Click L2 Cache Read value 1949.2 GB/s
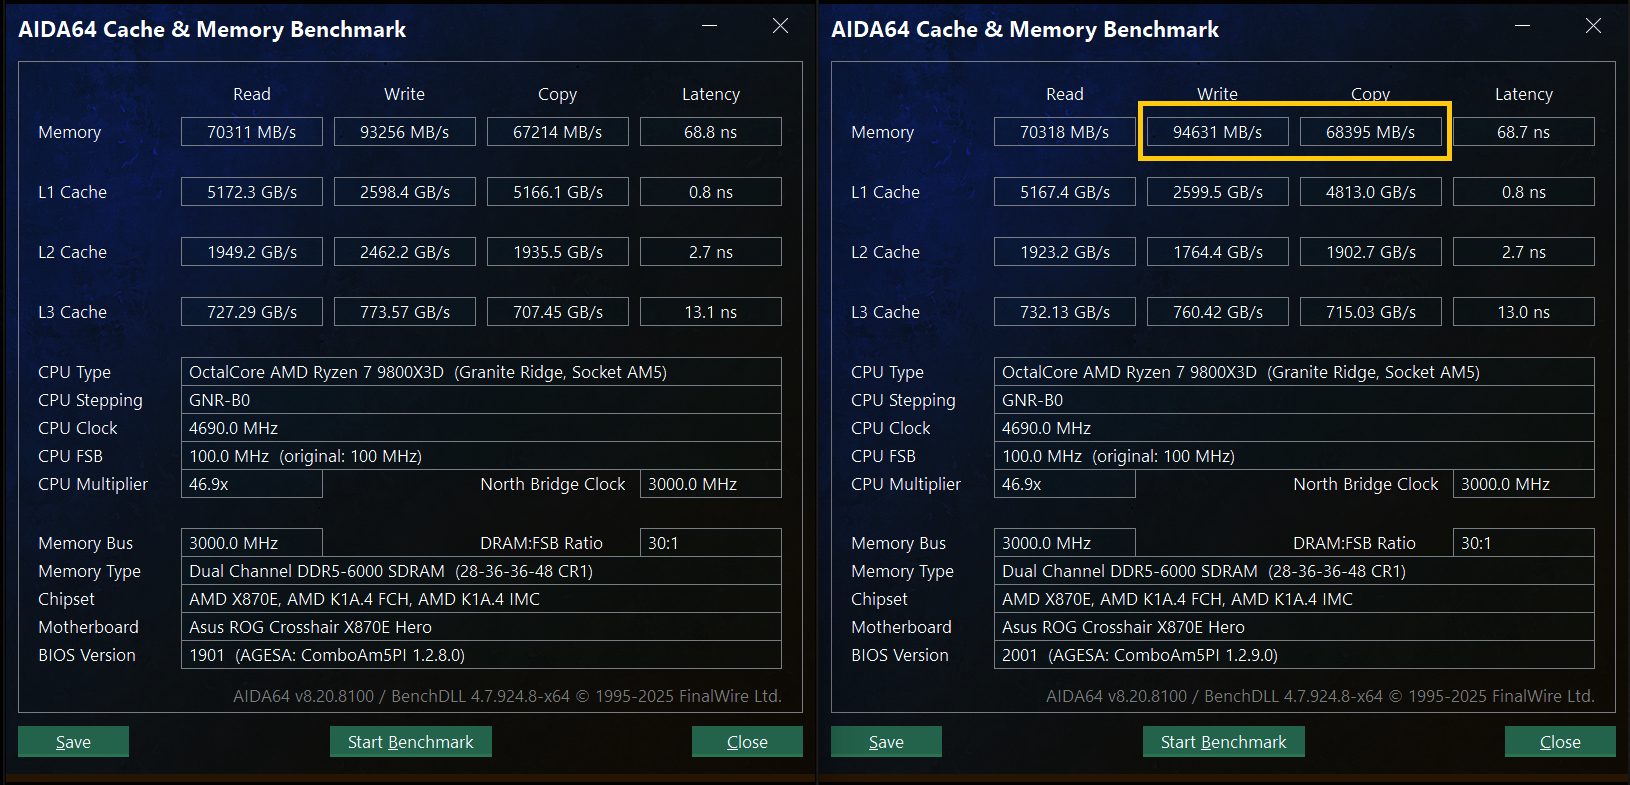Image resolution: width=1630 pixels, height=785 pixels. 252,252
